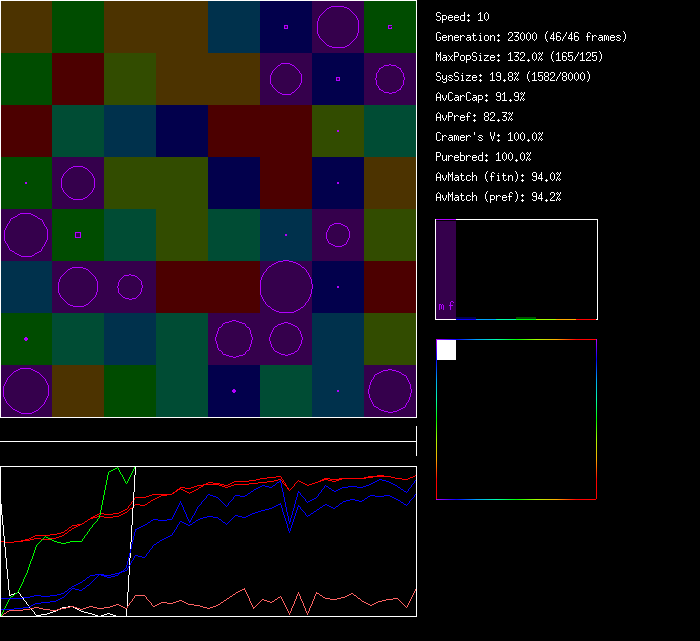Click the smallest circle beside the red block
Viewport: 700px width, 641px height.
pos(130,287)
